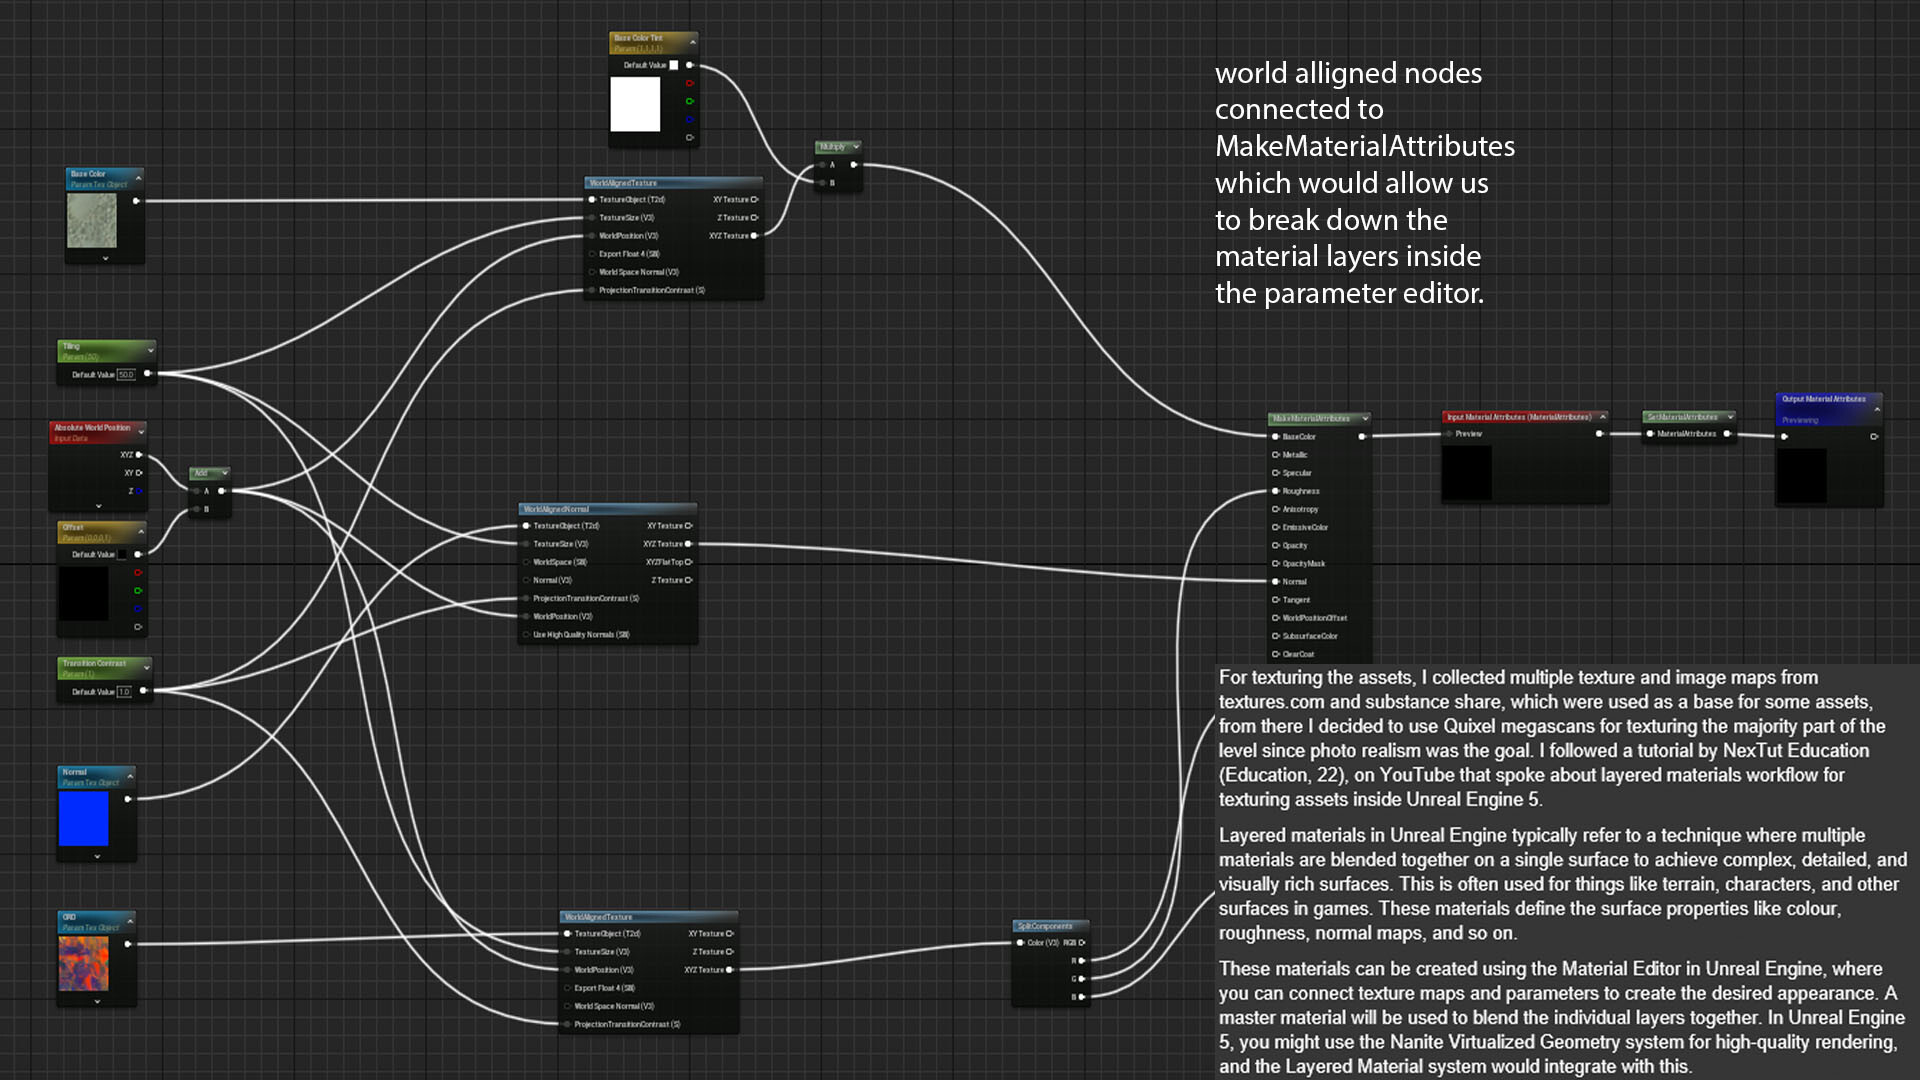Click the Transition Contrast Default Value field
This screenshot has height=1080, width=1920.
point(124,692)
